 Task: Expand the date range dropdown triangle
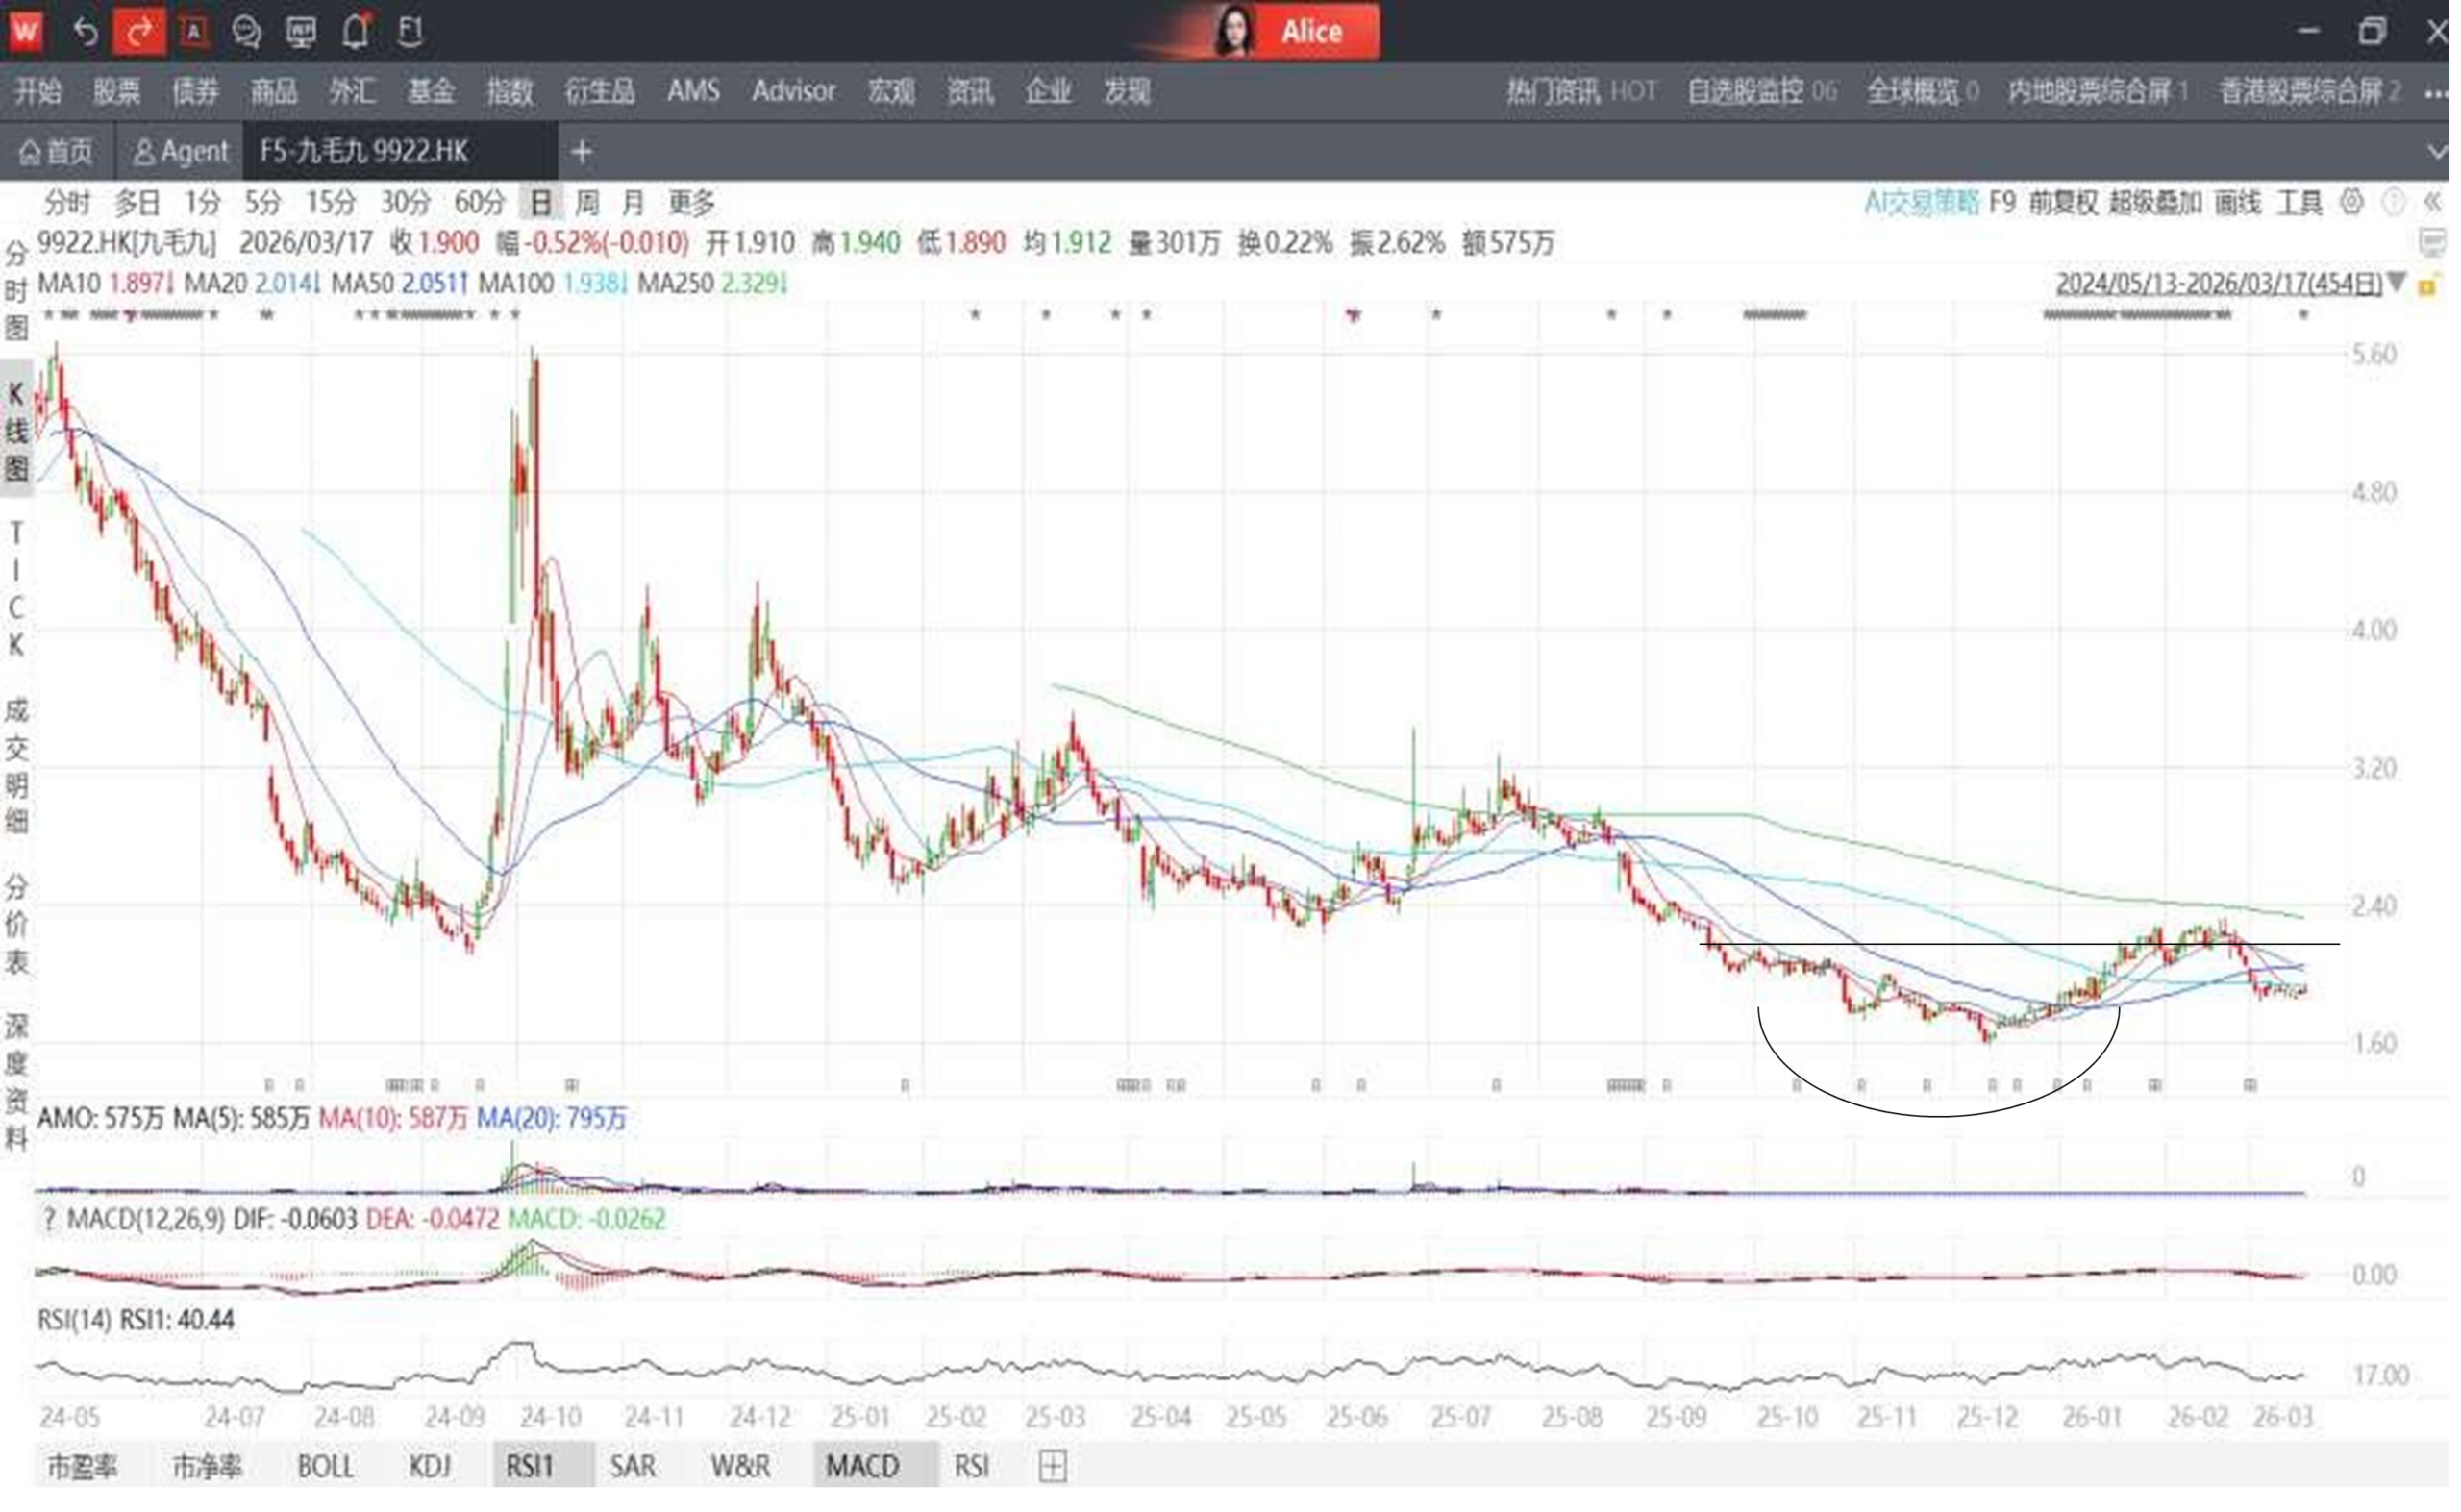[x=2397, y=283]
